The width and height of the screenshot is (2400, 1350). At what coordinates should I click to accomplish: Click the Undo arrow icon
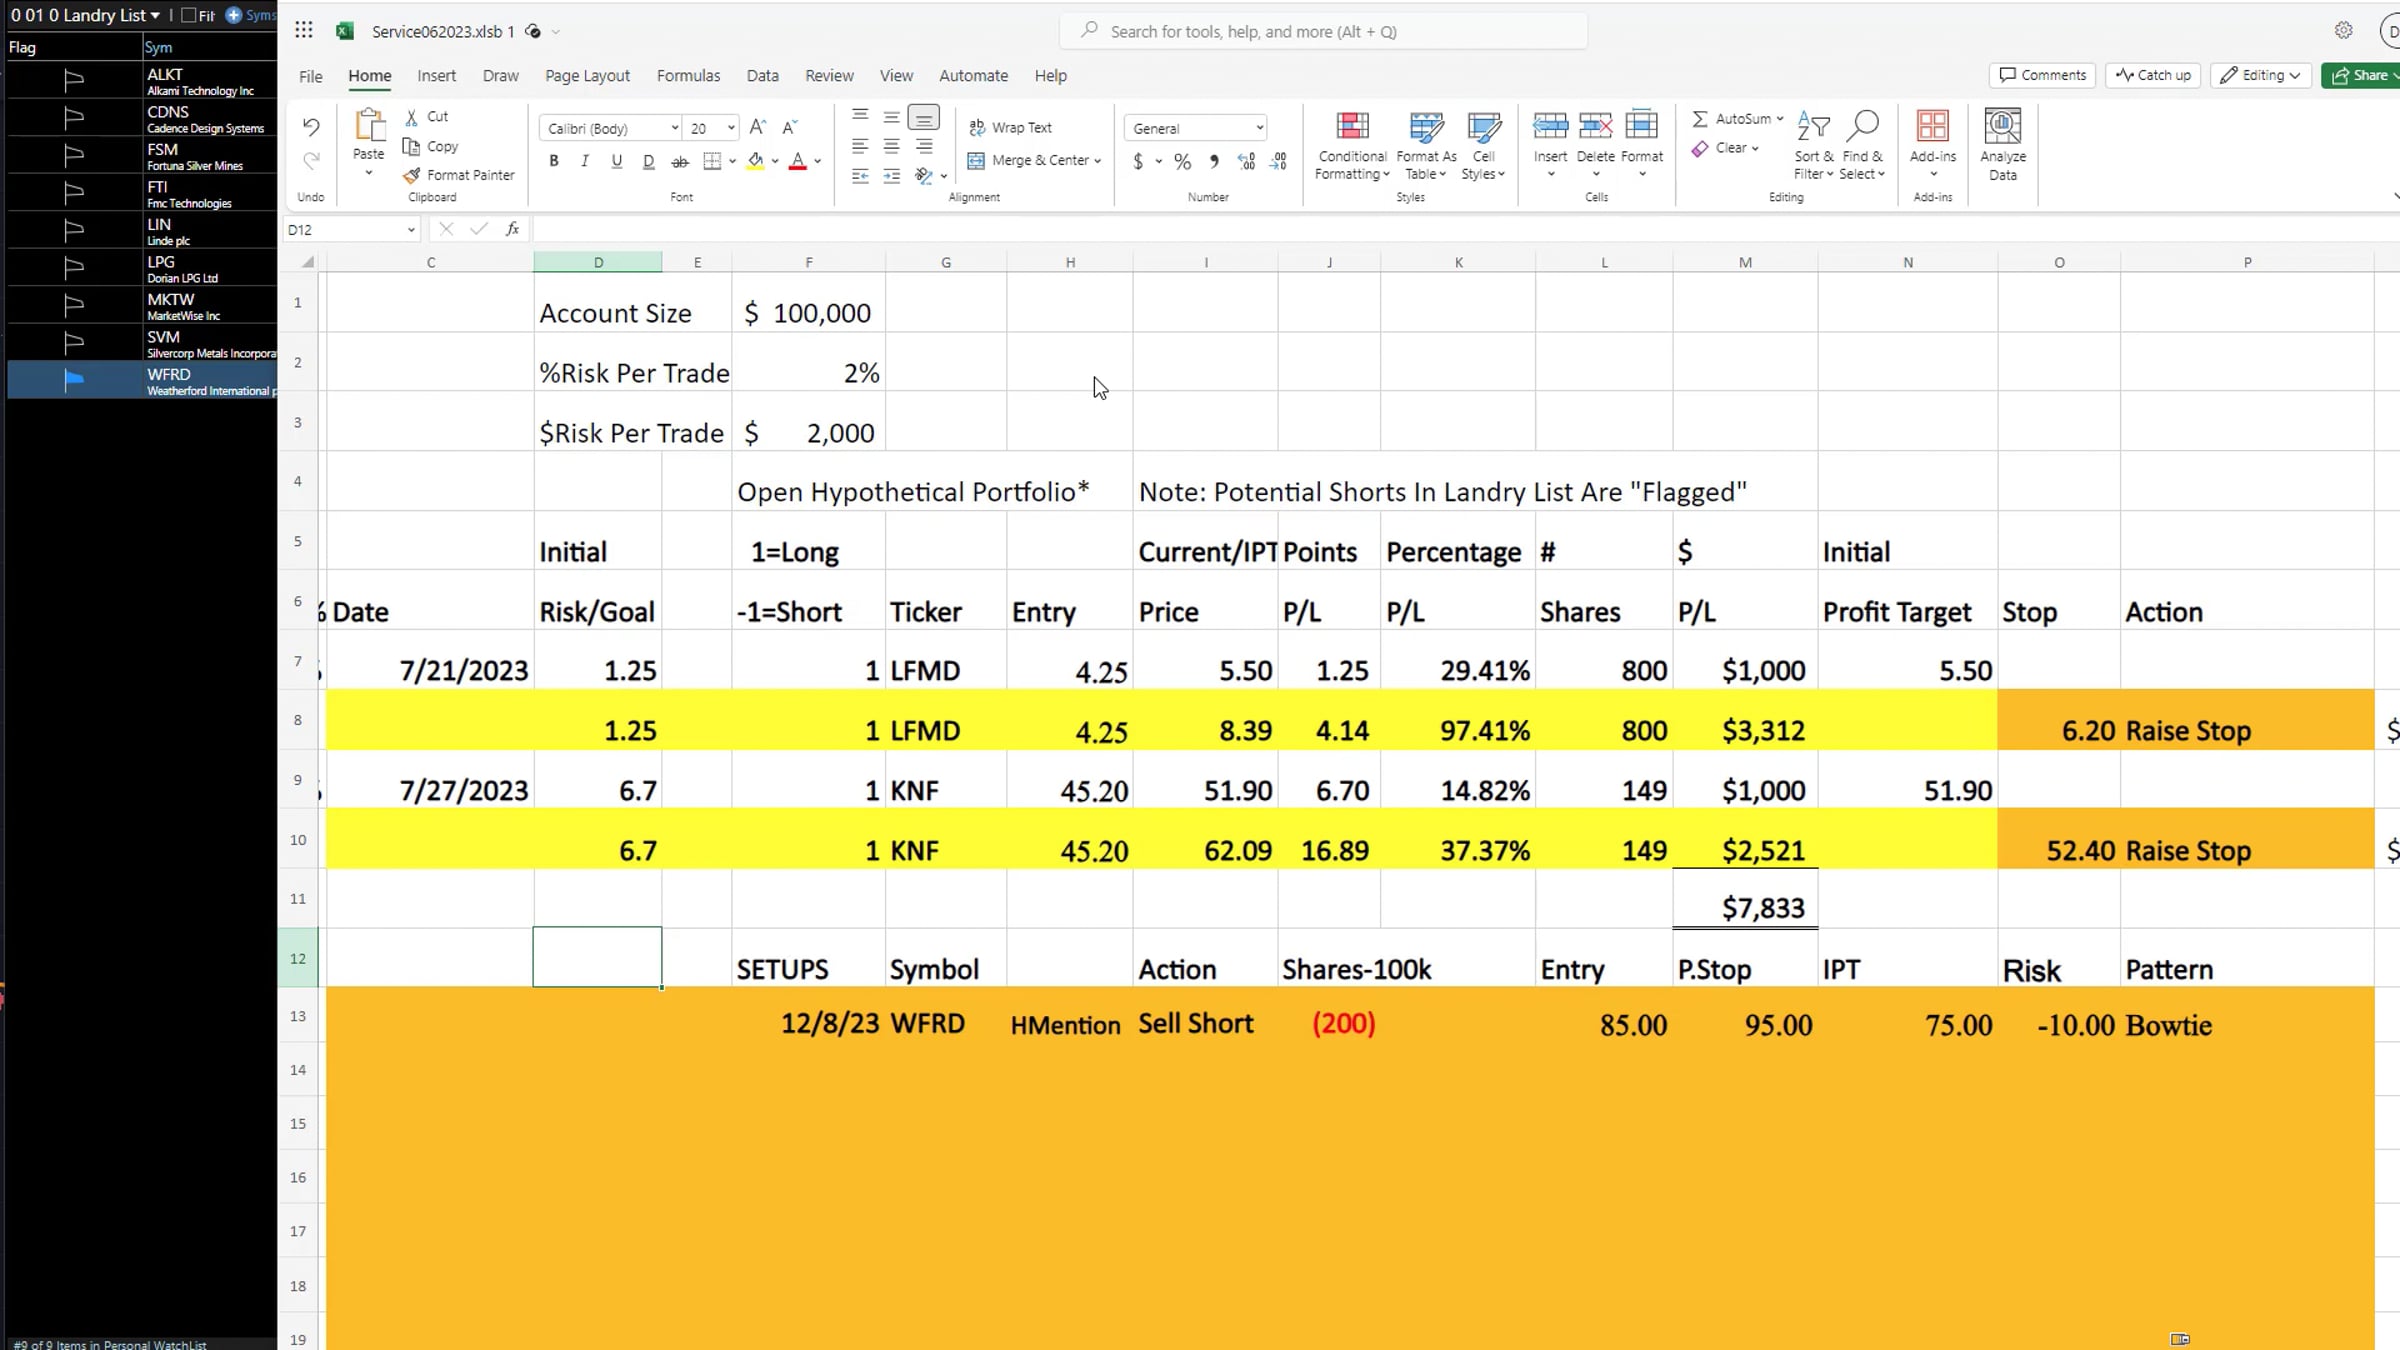point(311,127)
